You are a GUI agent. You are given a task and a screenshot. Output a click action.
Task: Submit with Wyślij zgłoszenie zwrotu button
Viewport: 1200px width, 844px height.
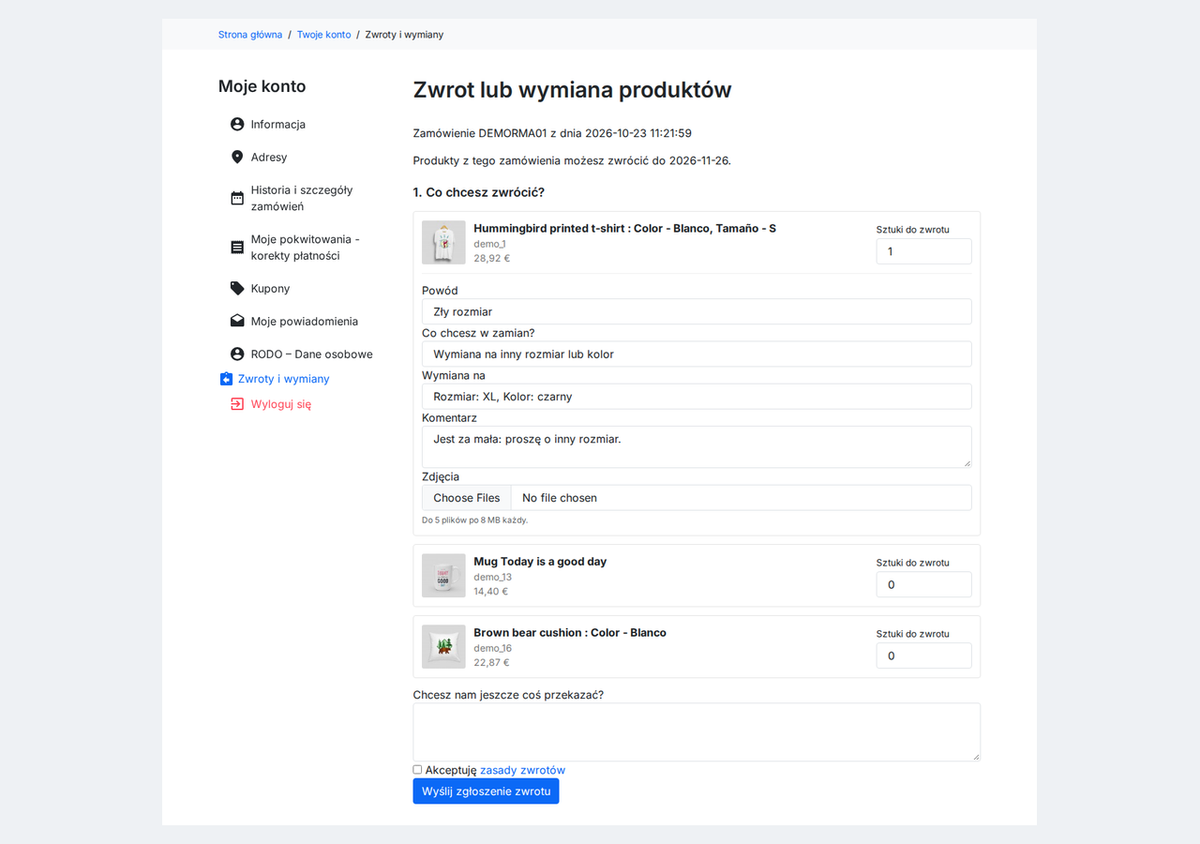point(486,791)
